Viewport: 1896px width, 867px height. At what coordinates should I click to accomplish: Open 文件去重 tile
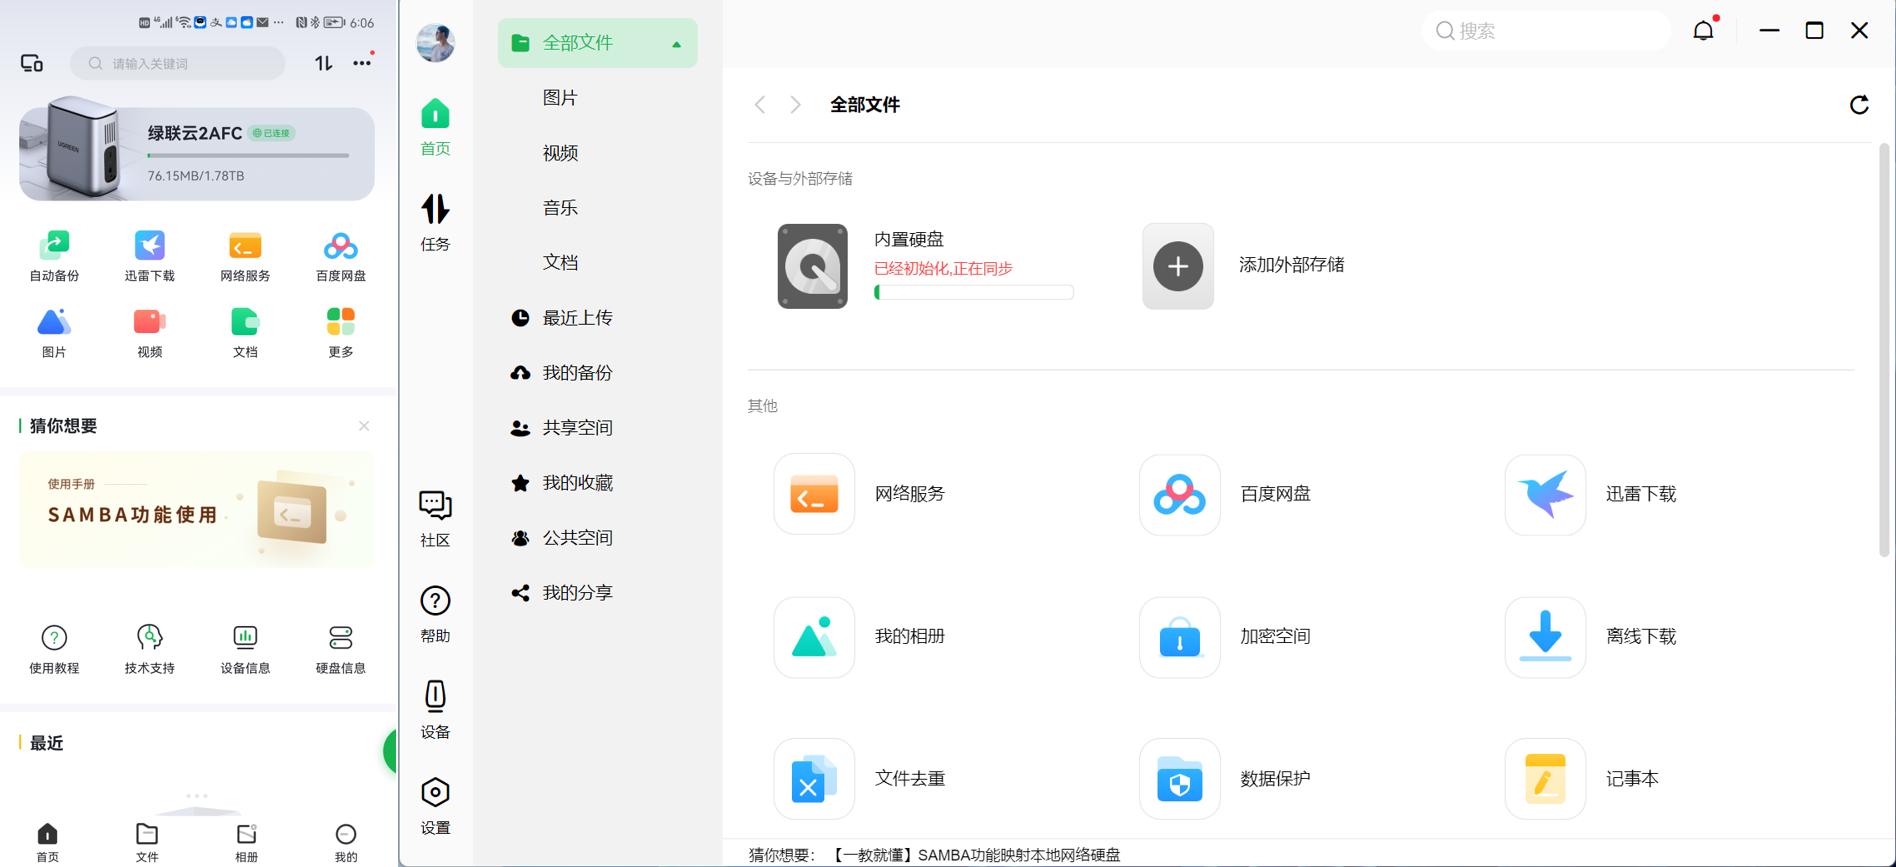point(814,779)
